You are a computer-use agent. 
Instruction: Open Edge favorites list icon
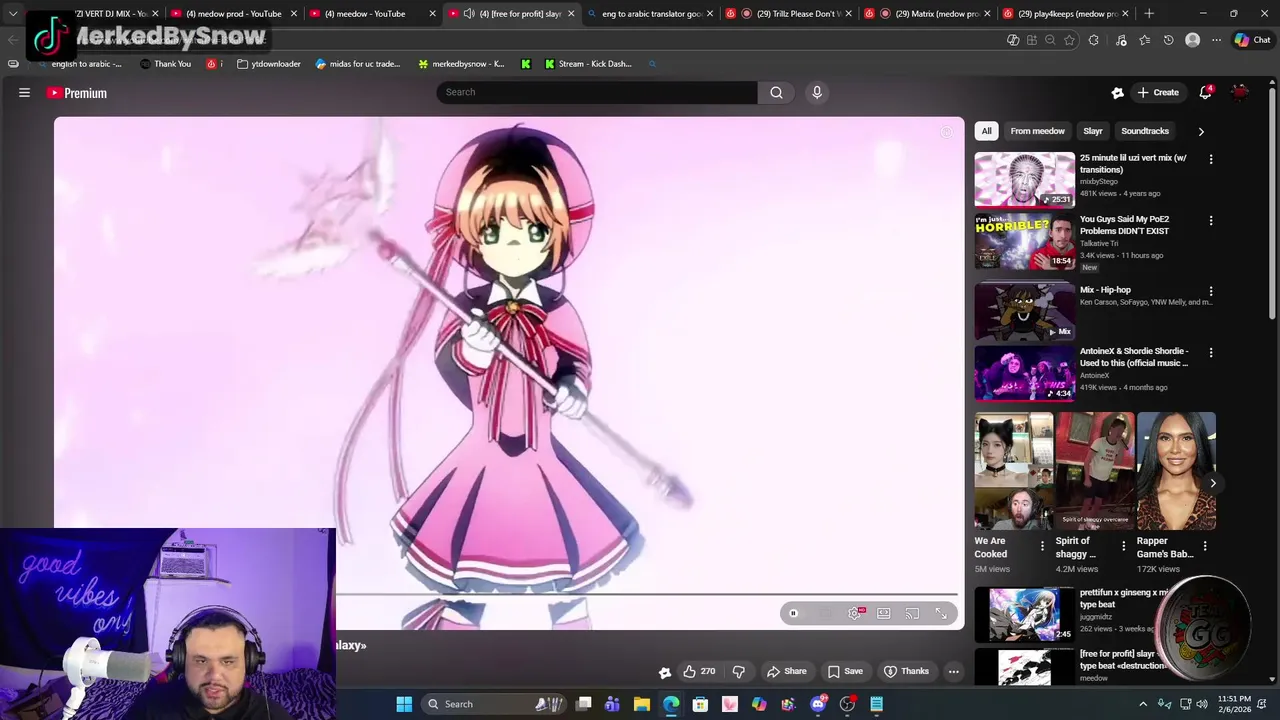1144,40
